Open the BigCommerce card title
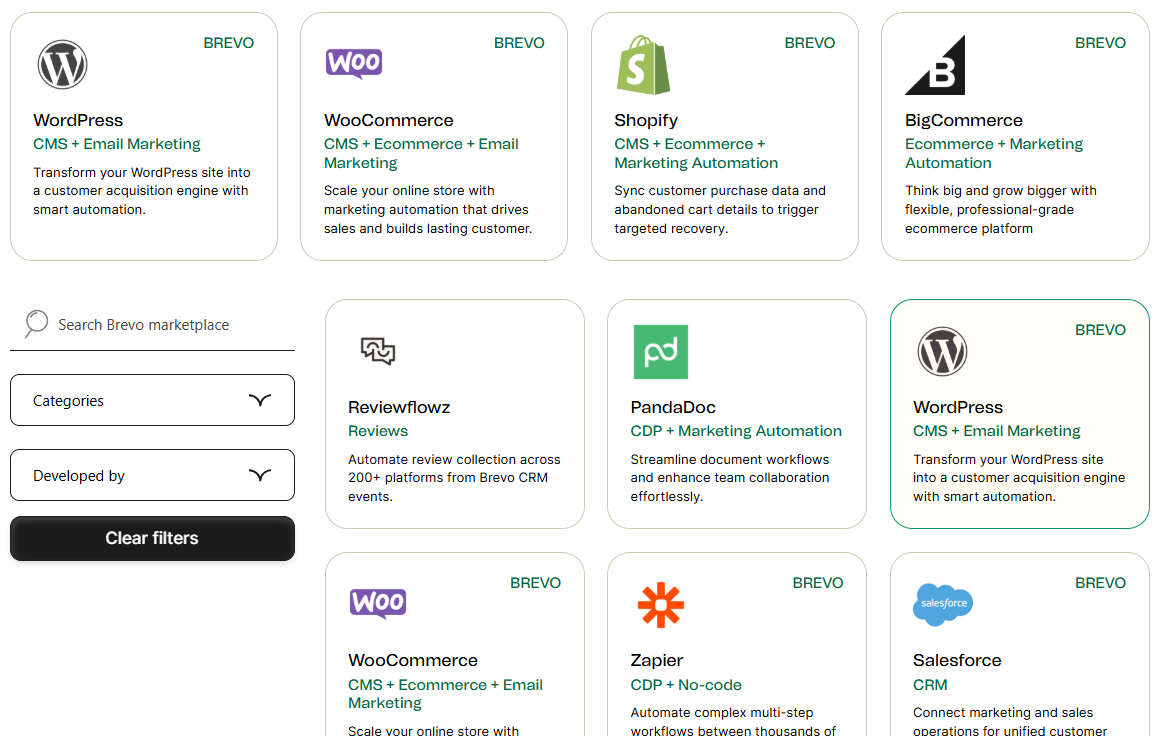1160x736 pixels. [963, 121]
